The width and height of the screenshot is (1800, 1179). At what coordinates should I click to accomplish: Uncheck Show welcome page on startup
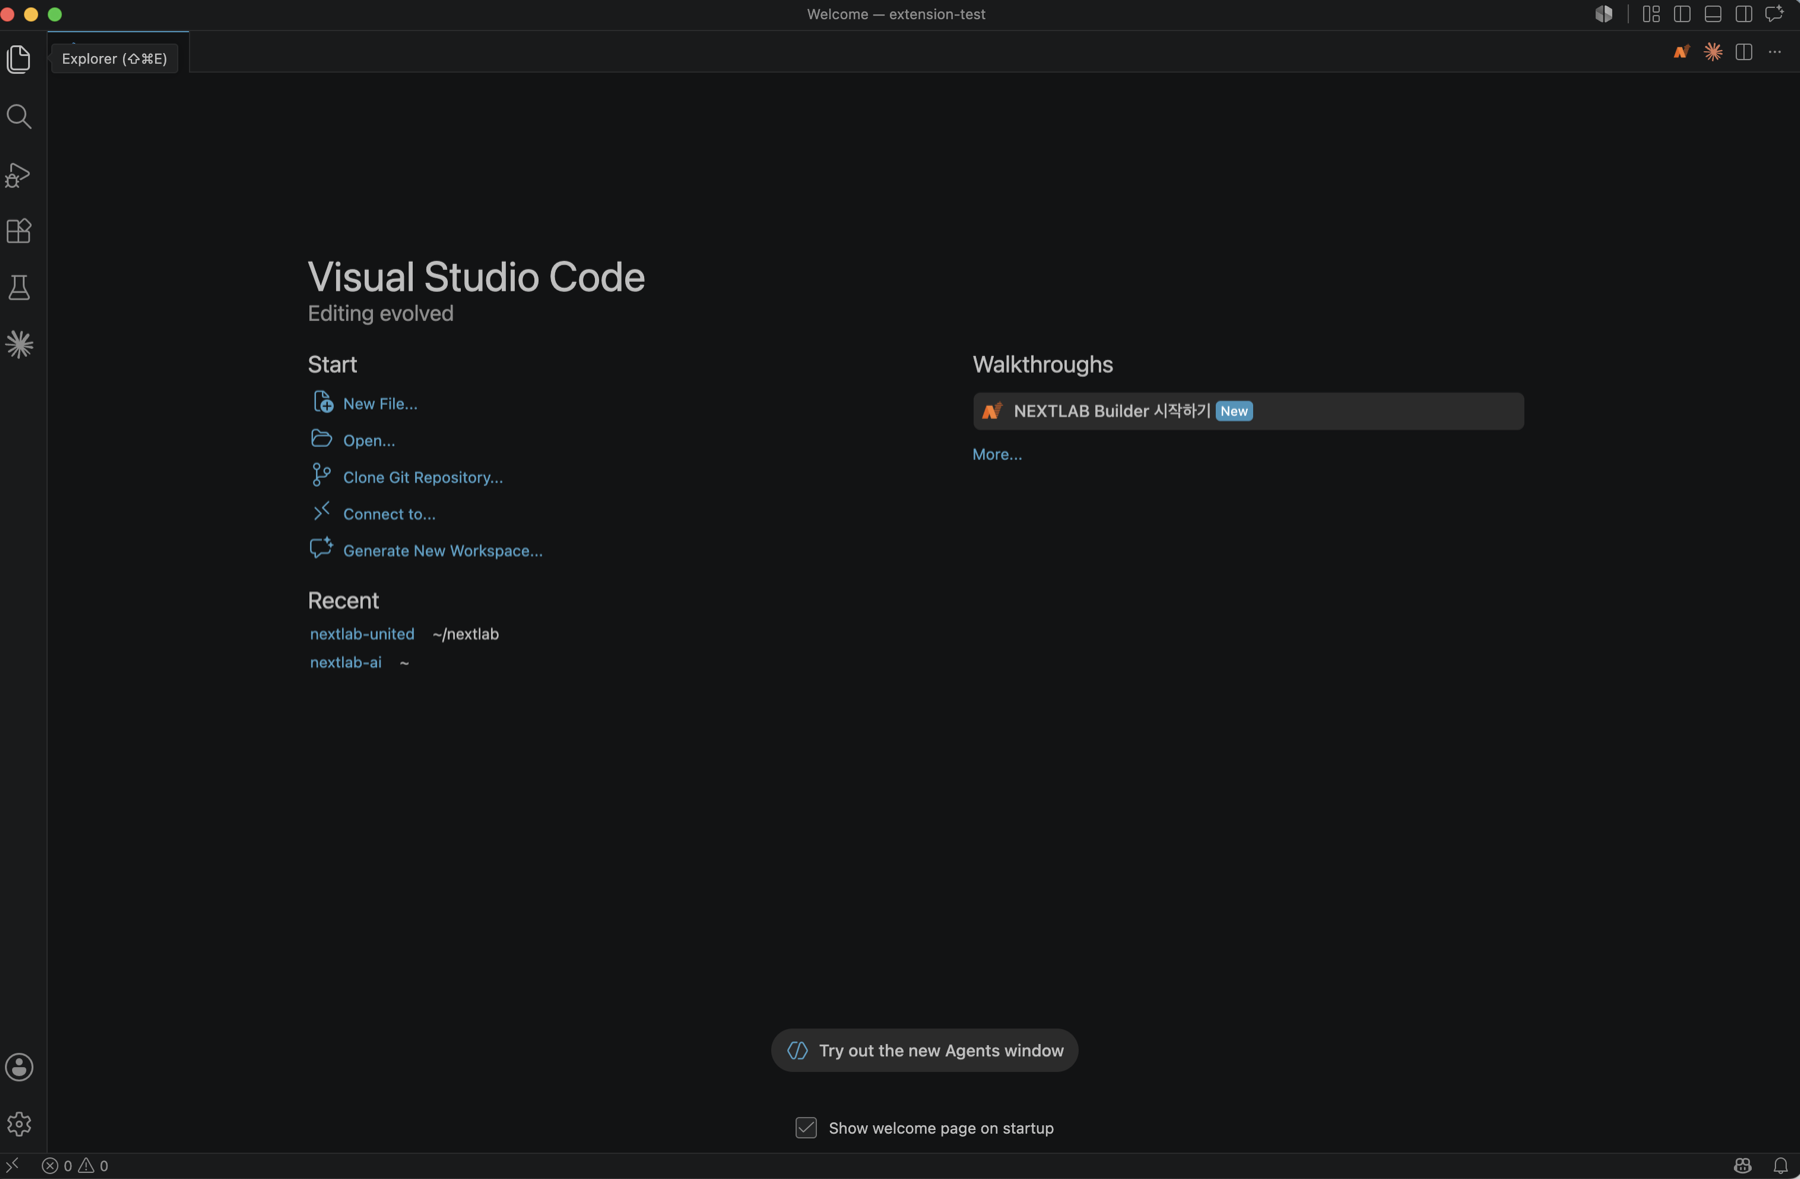pyautogui.click(x=806, y=1128)
